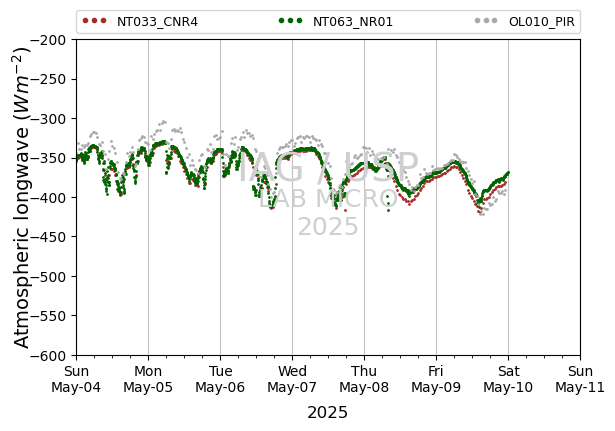Click the Sun May-11 x-axis label

coord(580,379)
